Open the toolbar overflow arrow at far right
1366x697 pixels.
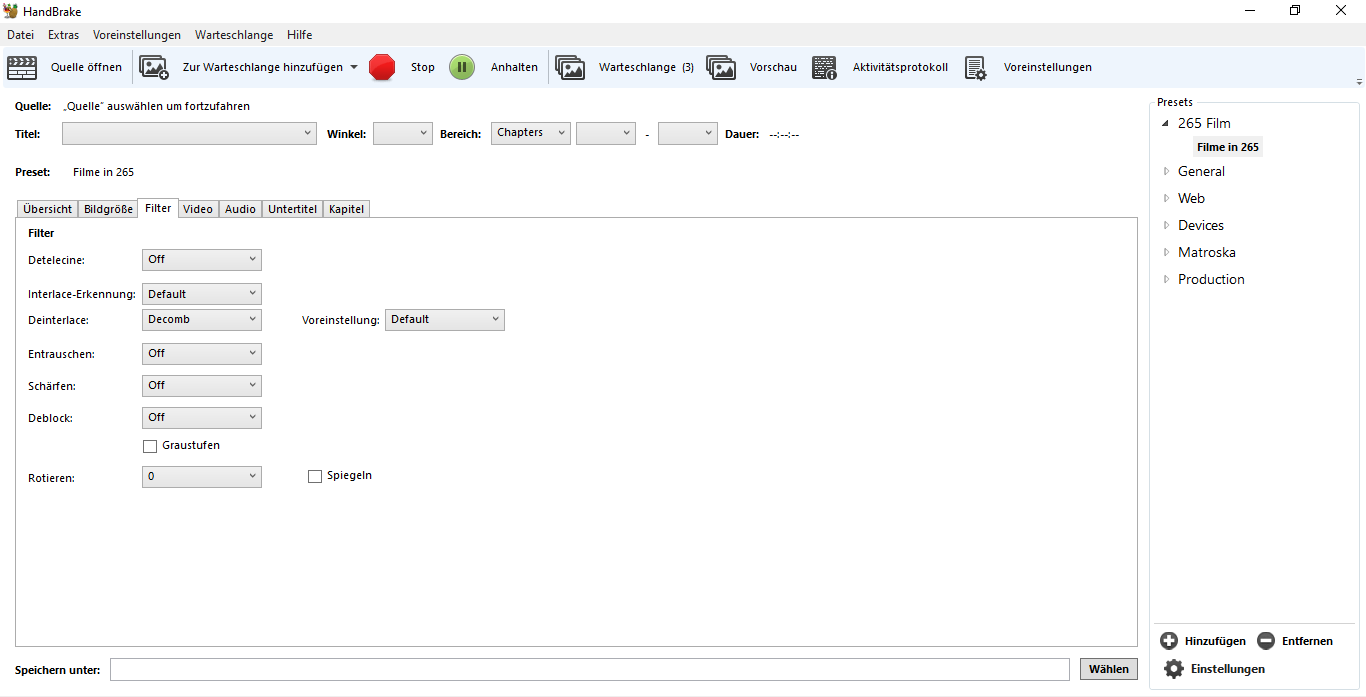(x=1359, y=82)
